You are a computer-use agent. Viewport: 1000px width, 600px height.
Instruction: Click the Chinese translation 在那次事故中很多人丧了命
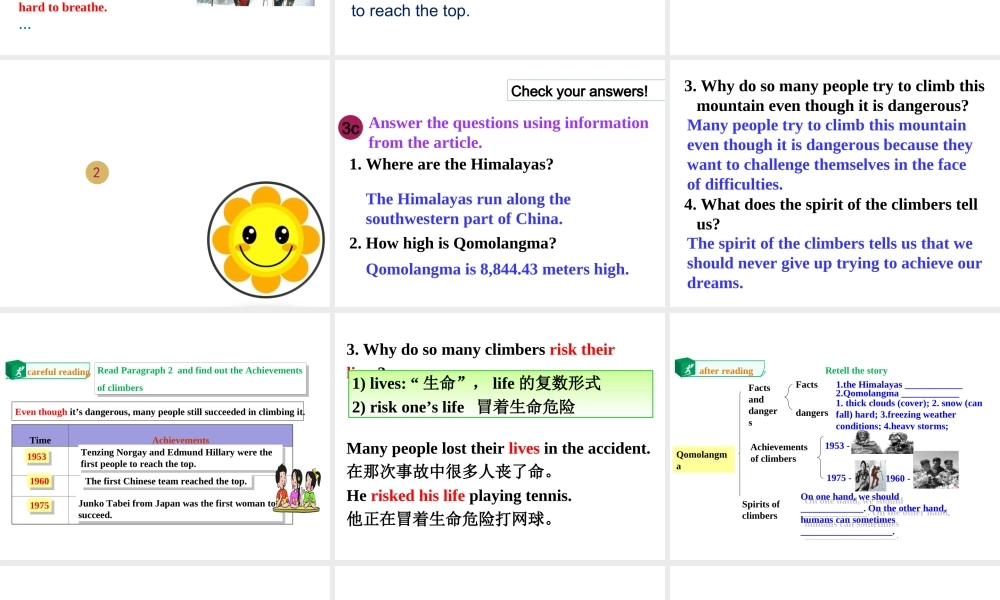click(451, 472)
